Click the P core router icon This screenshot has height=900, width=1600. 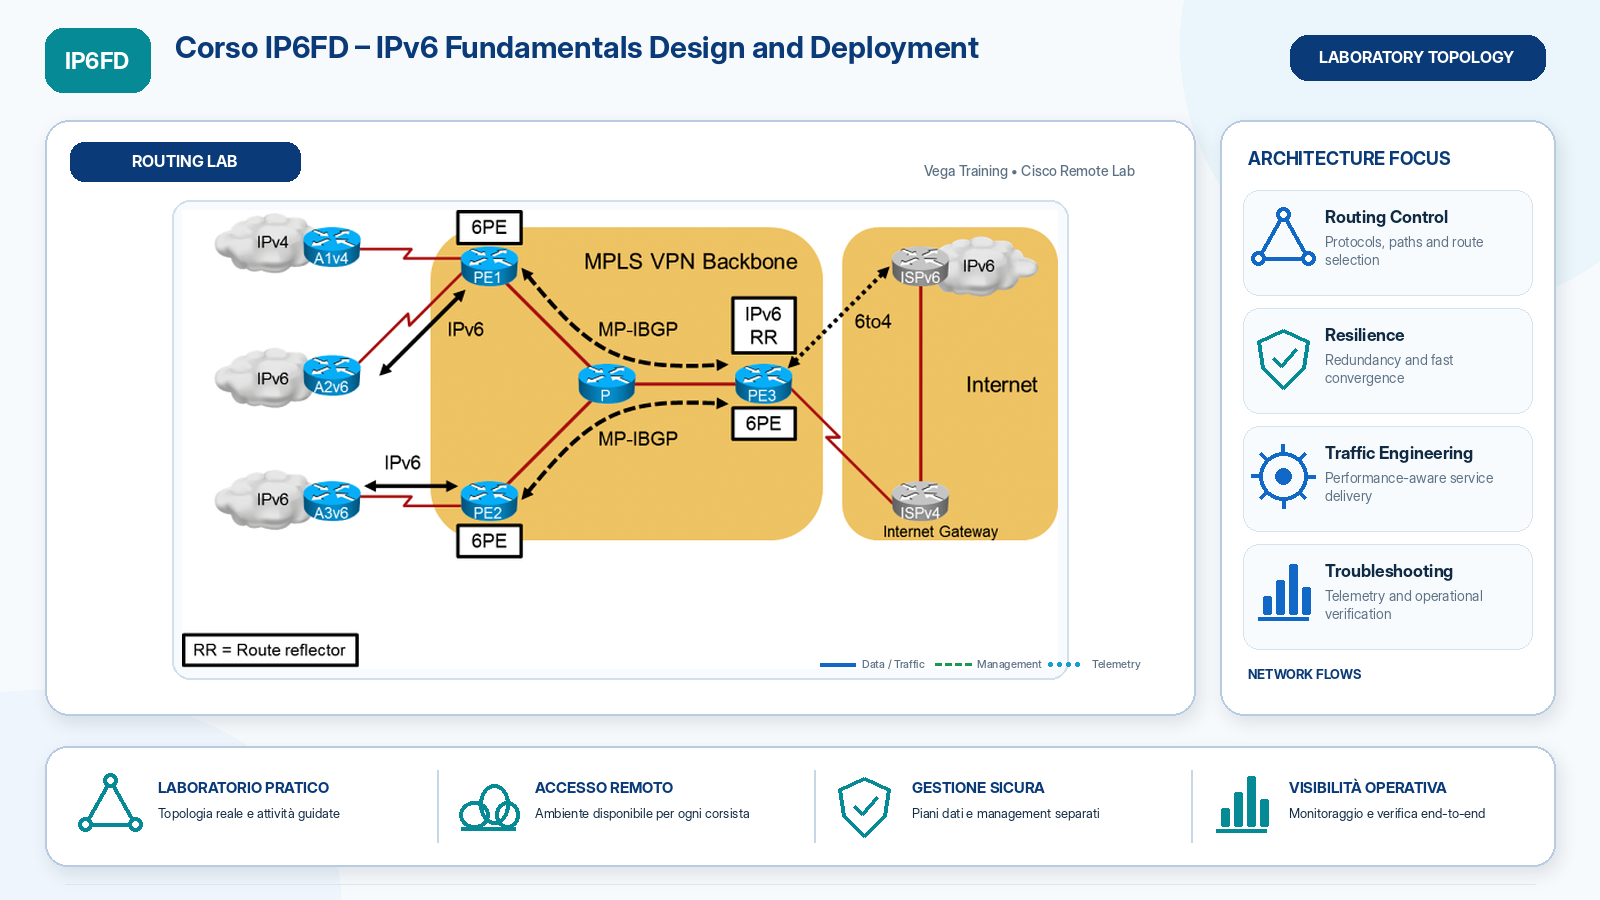click(x=607, y=384)
